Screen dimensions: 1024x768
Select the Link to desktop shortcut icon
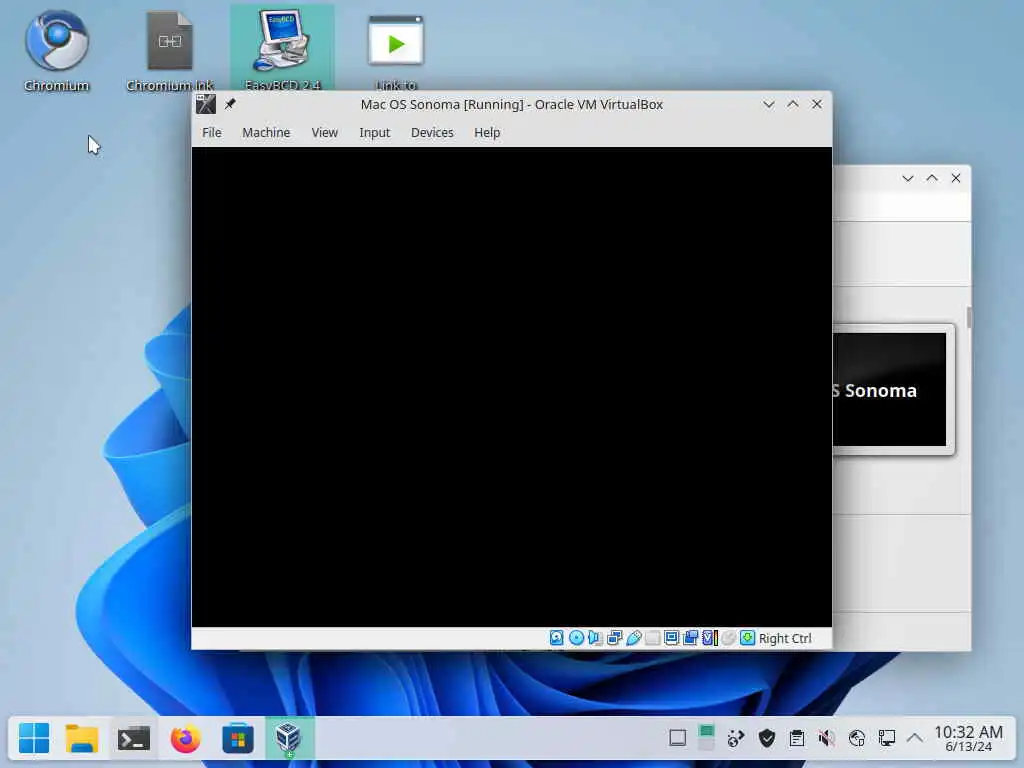tap(396, 51)
